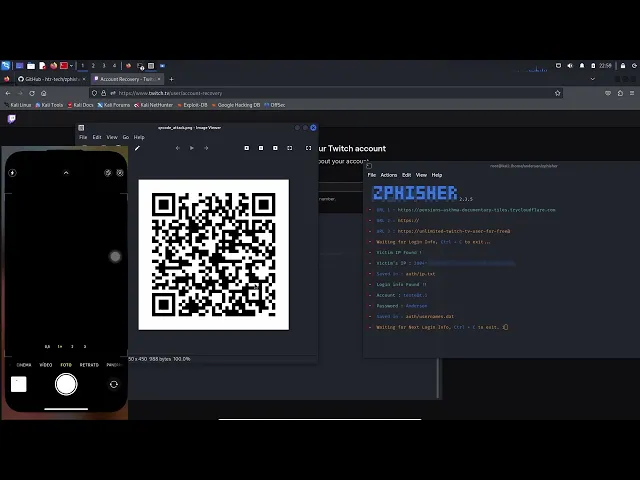
Task: Open the Google Hacking DB bookmark
Action: click(236, 105)
